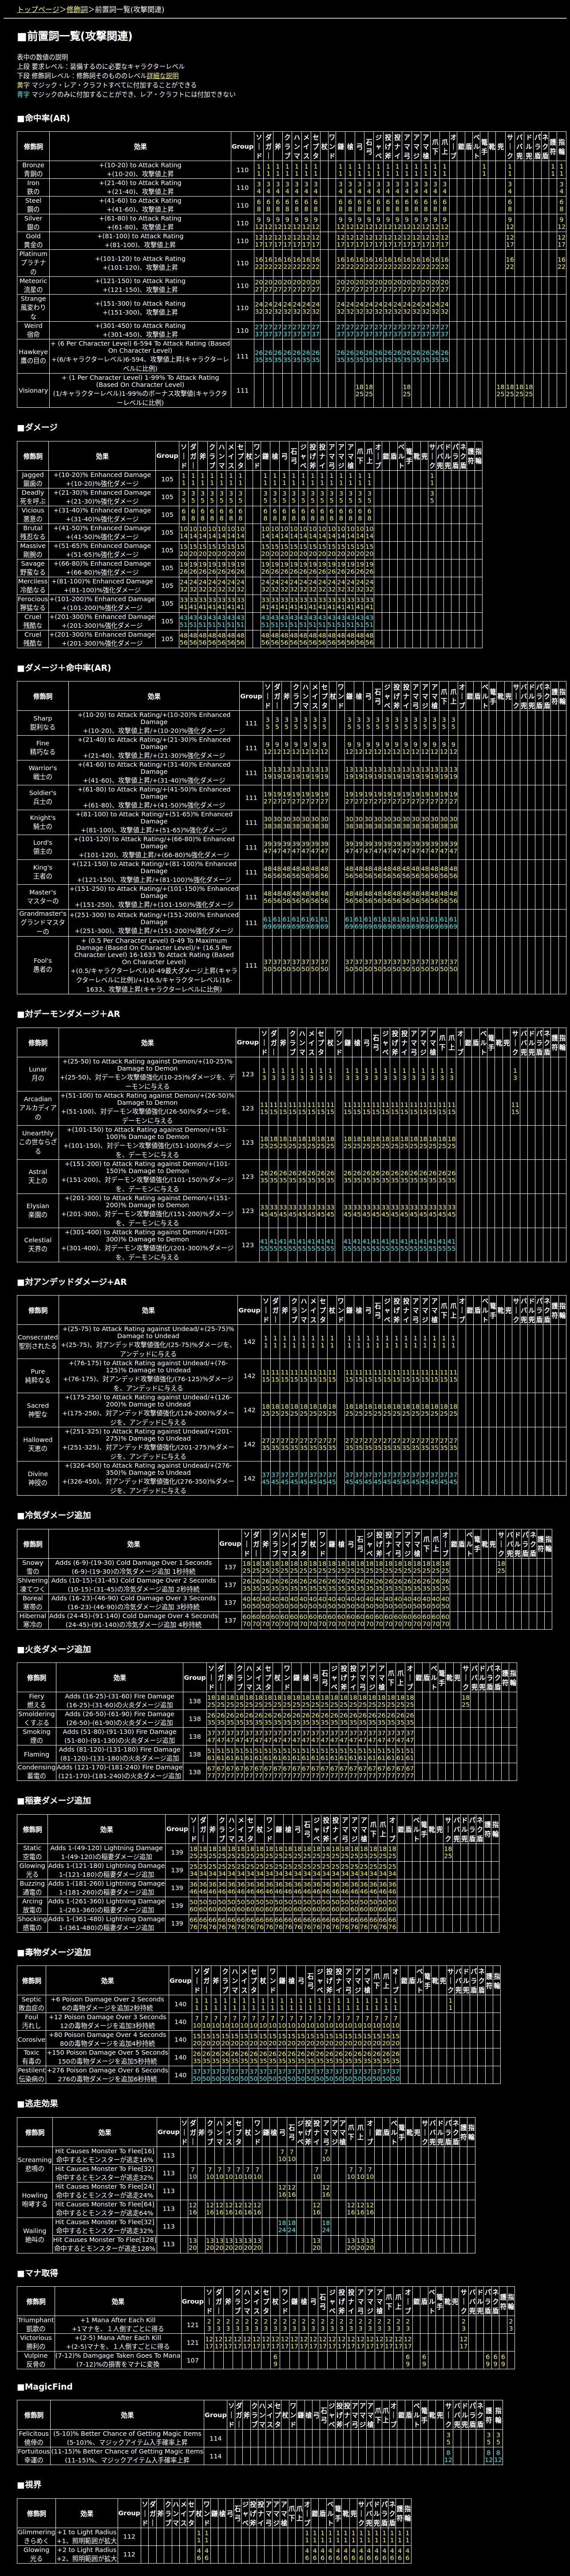570x2576 pixels.
Task: Select the Grandmaster's affix name cell
Action: tap(43, 923)
